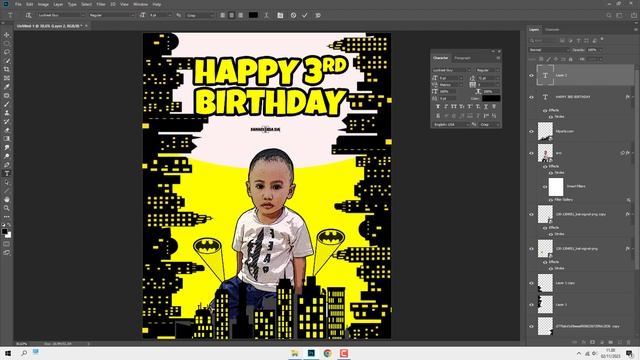The width and height of the screenshot is (640, 360).
Task: Apply Faux Bold in Character panel
Action: coord(438,107)
